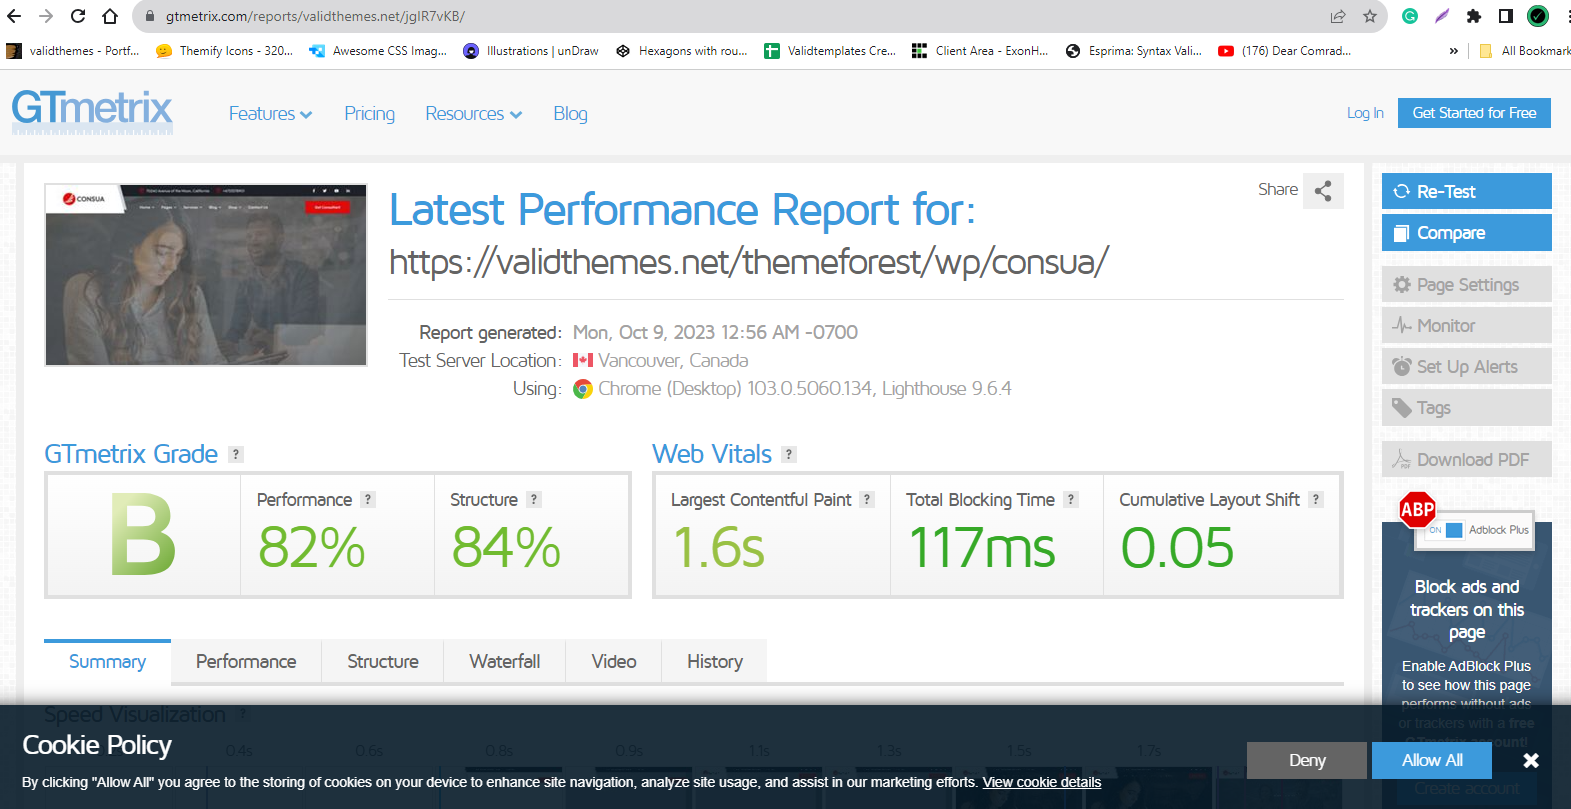
Task: Click the tested URL heading
Action: (749, 262)
